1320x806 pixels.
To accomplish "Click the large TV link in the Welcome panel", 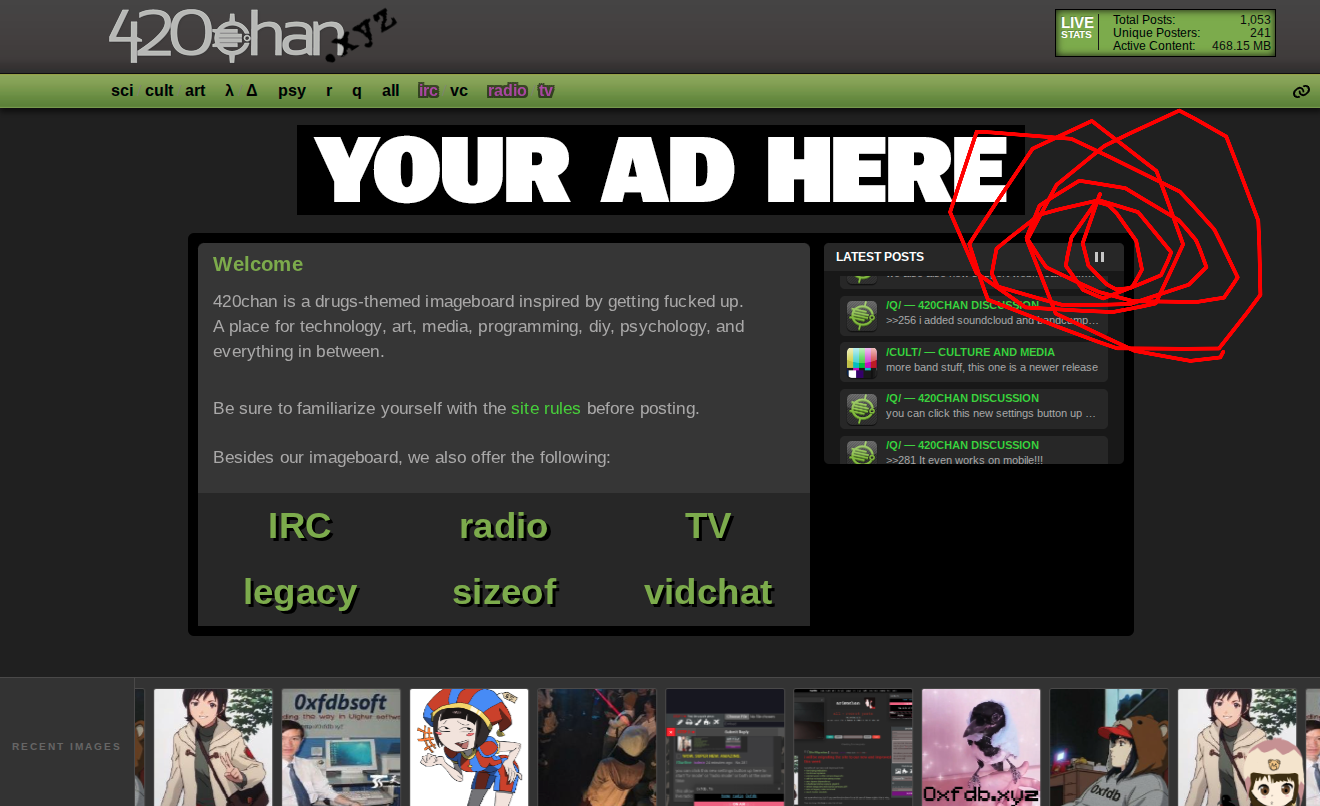I will [x=708, y=526].
